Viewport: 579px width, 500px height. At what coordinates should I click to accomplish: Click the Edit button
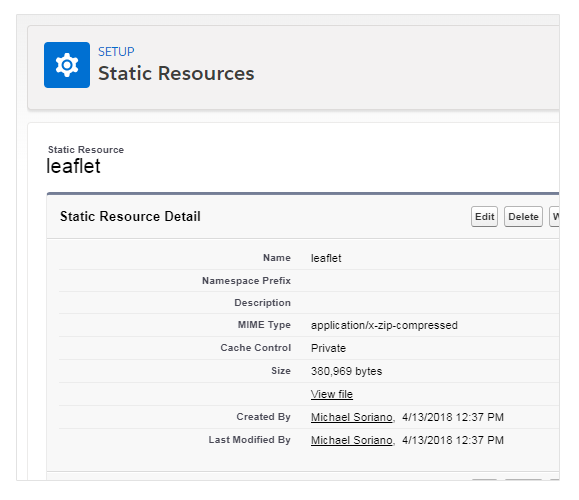(x=484, y=216)
